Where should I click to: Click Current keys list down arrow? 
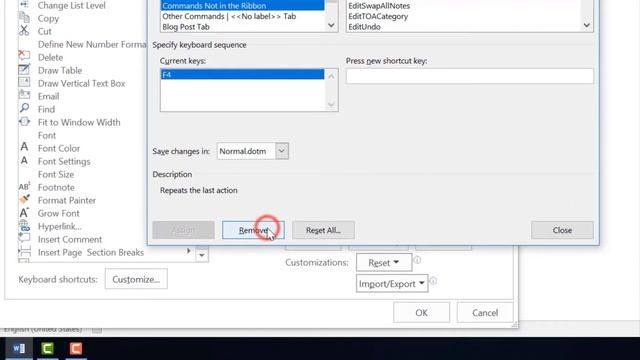(x=331, y=104)
